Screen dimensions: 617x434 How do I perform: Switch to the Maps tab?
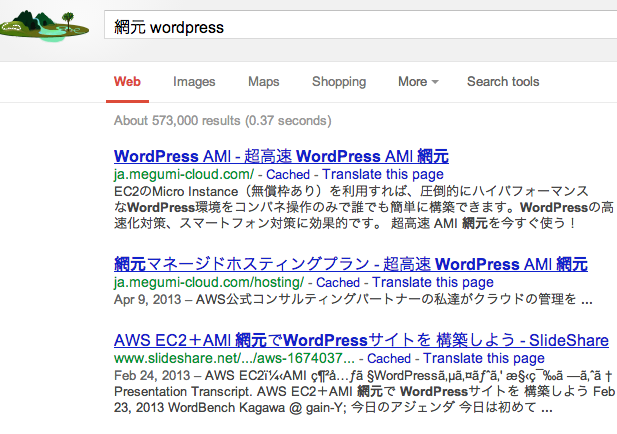click(264, 81)
